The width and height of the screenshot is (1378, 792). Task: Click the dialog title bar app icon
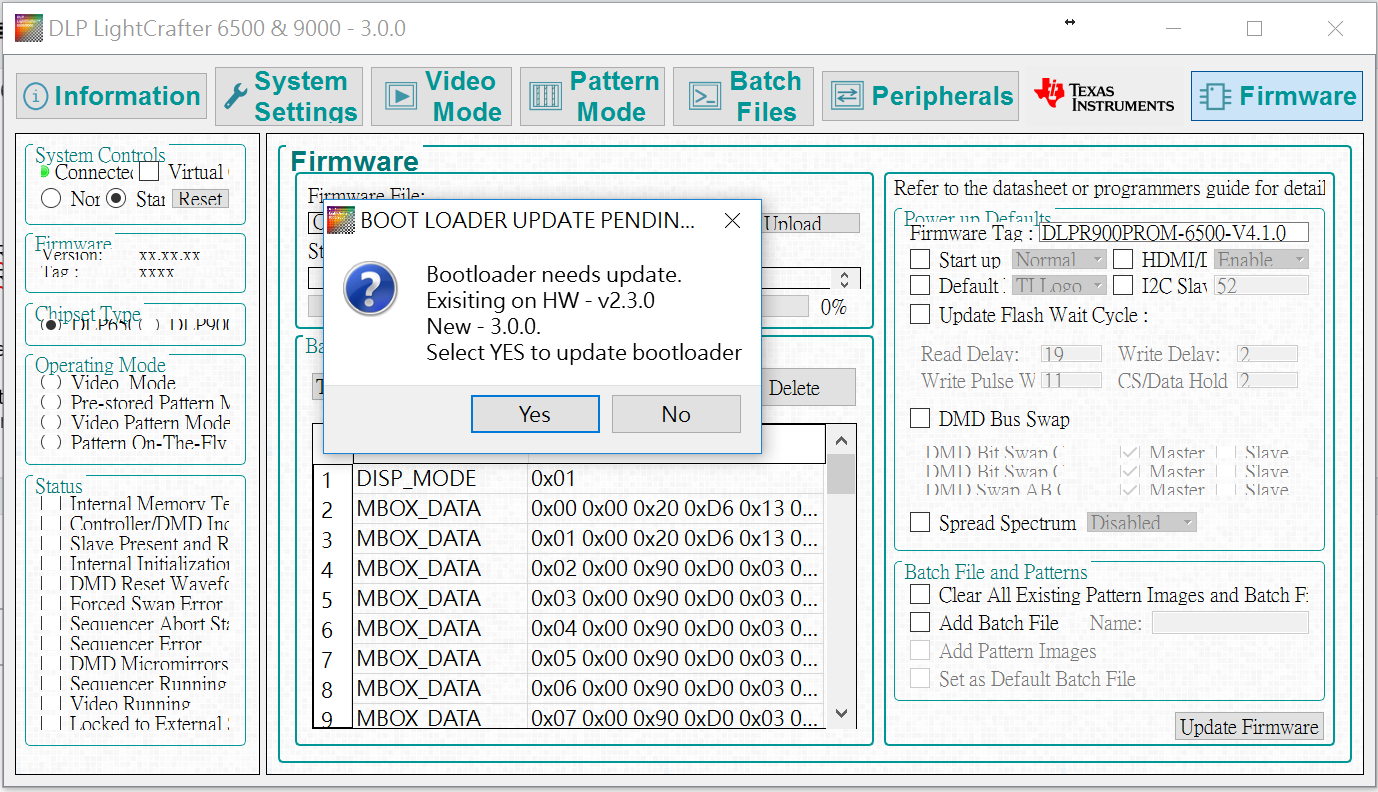click(x=341, y=220)
